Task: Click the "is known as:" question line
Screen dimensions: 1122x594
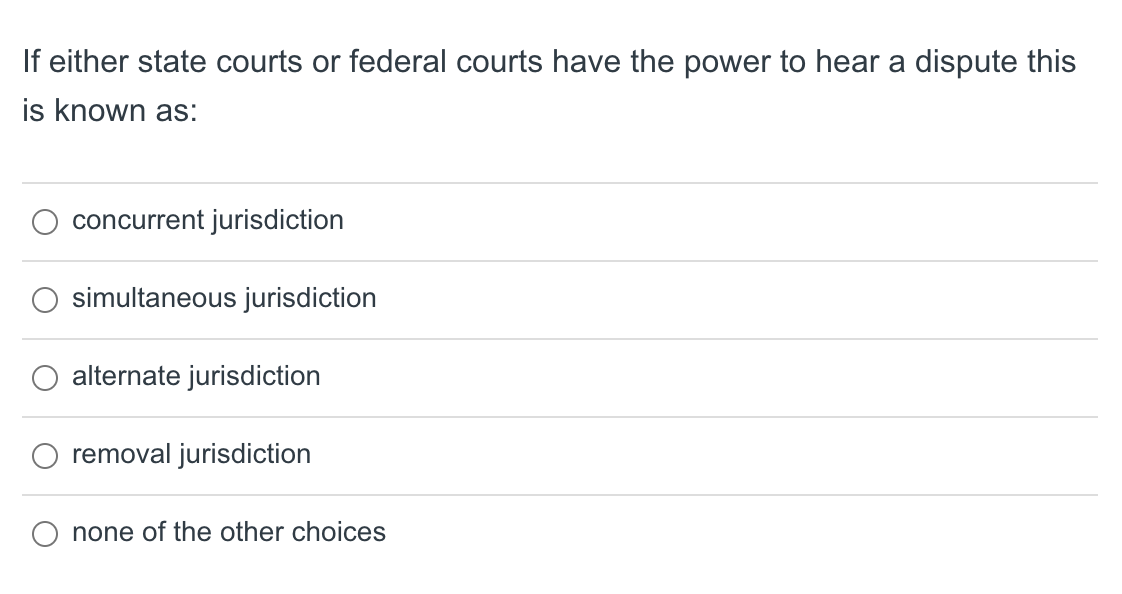Action: coord(109,111)
